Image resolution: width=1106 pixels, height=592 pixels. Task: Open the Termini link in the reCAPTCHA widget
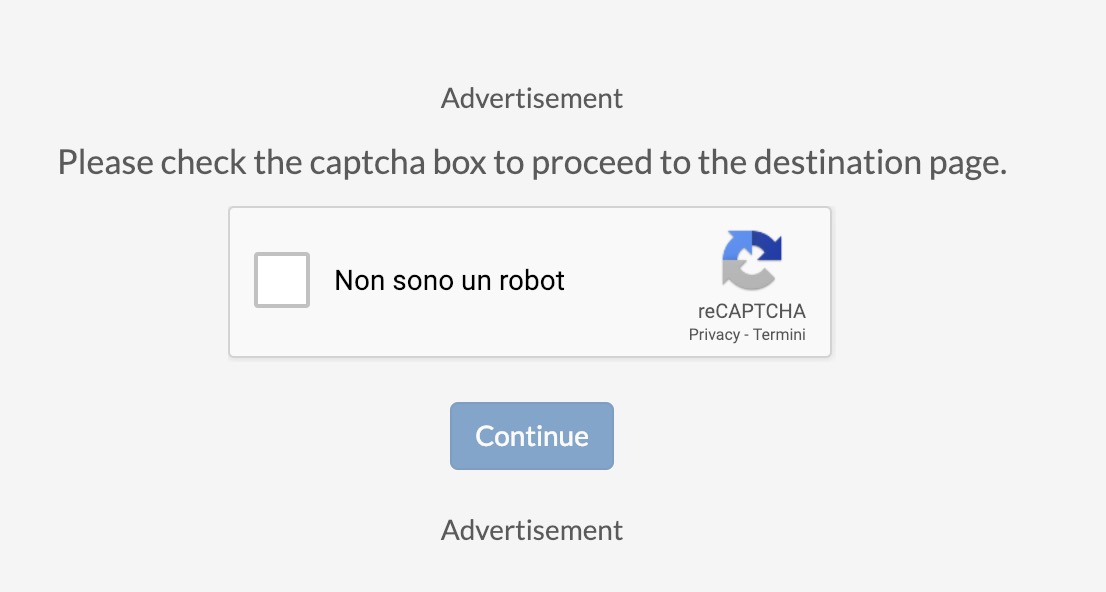click(779, 335)
